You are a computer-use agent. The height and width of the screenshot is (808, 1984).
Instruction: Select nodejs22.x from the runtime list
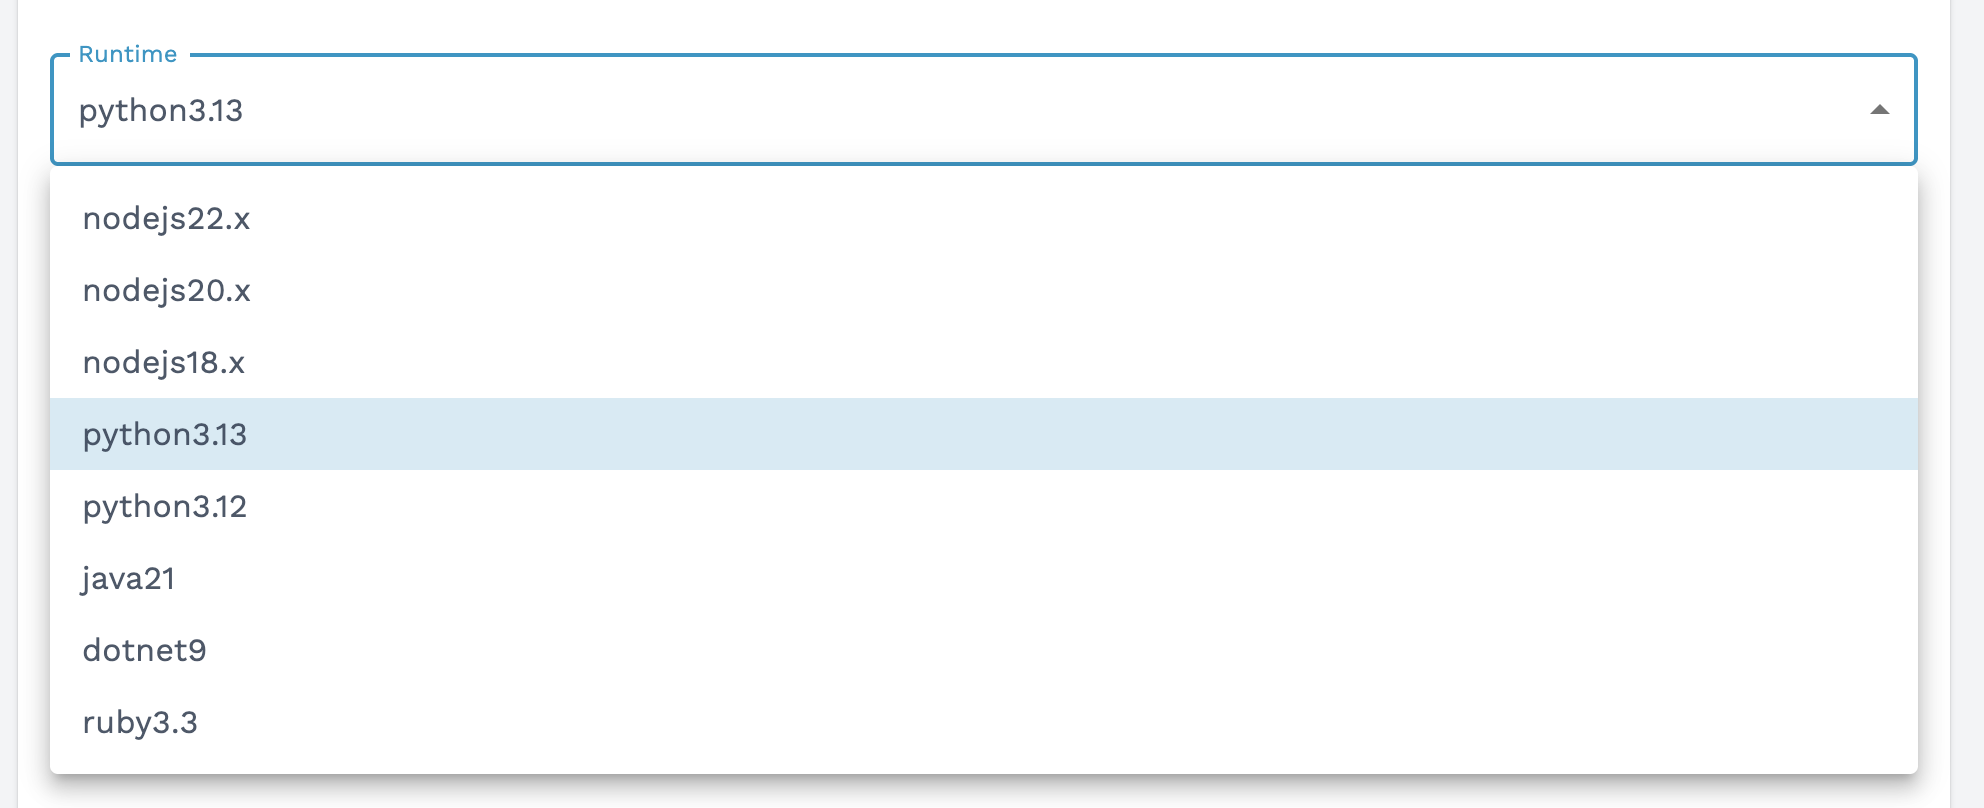(166, 219)
